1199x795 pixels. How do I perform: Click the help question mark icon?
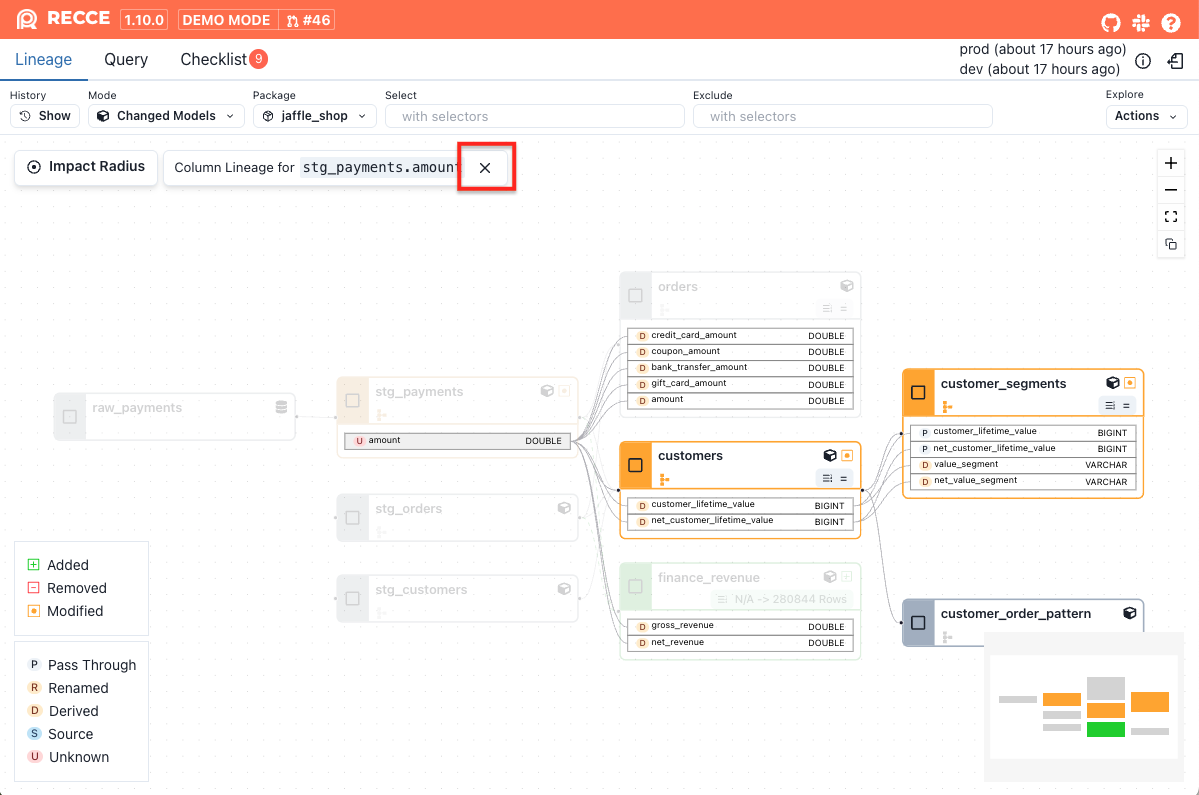[1171, 22]
